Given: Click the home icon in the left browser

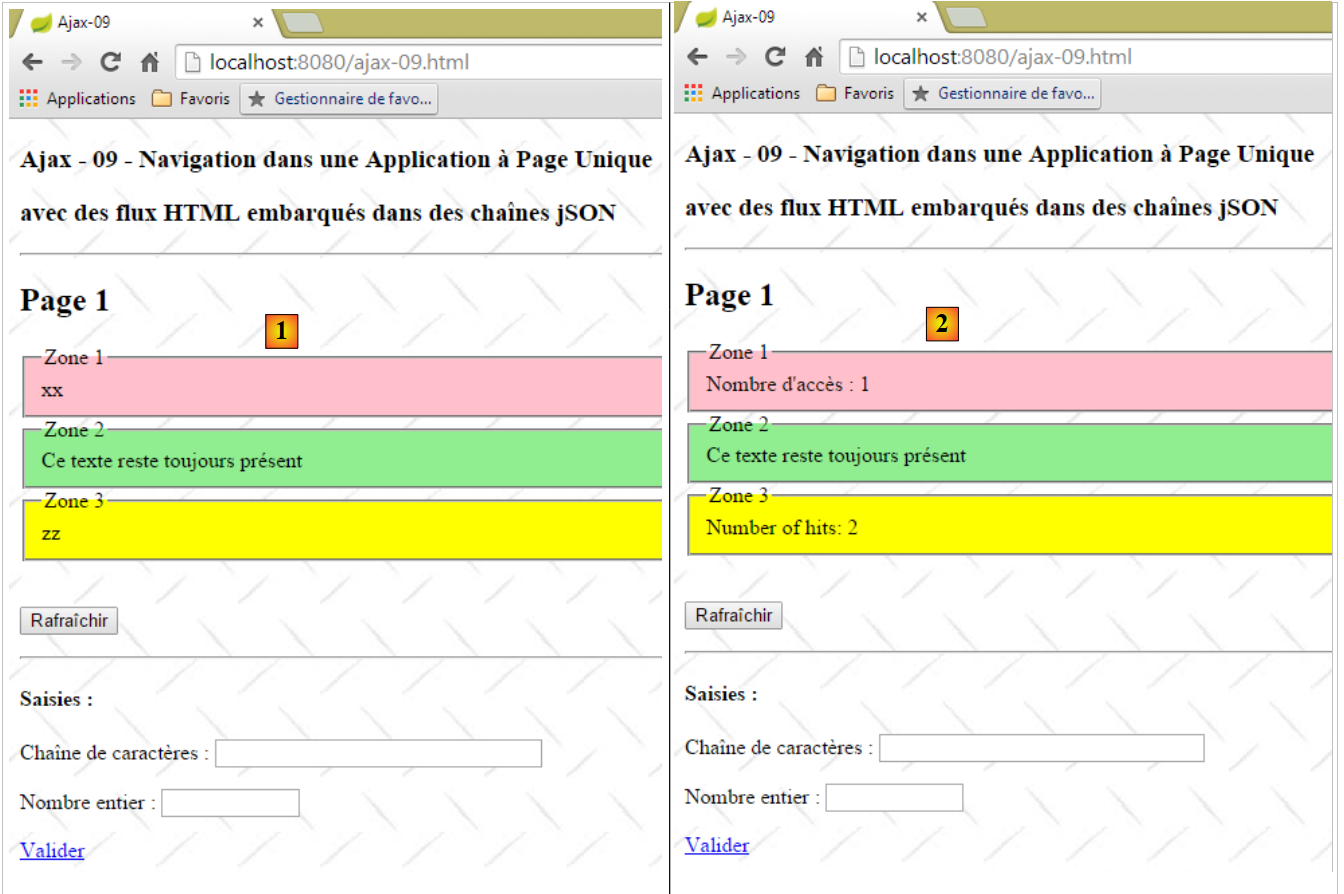Looking at the screenshot, I should click(x=150, y=62).
